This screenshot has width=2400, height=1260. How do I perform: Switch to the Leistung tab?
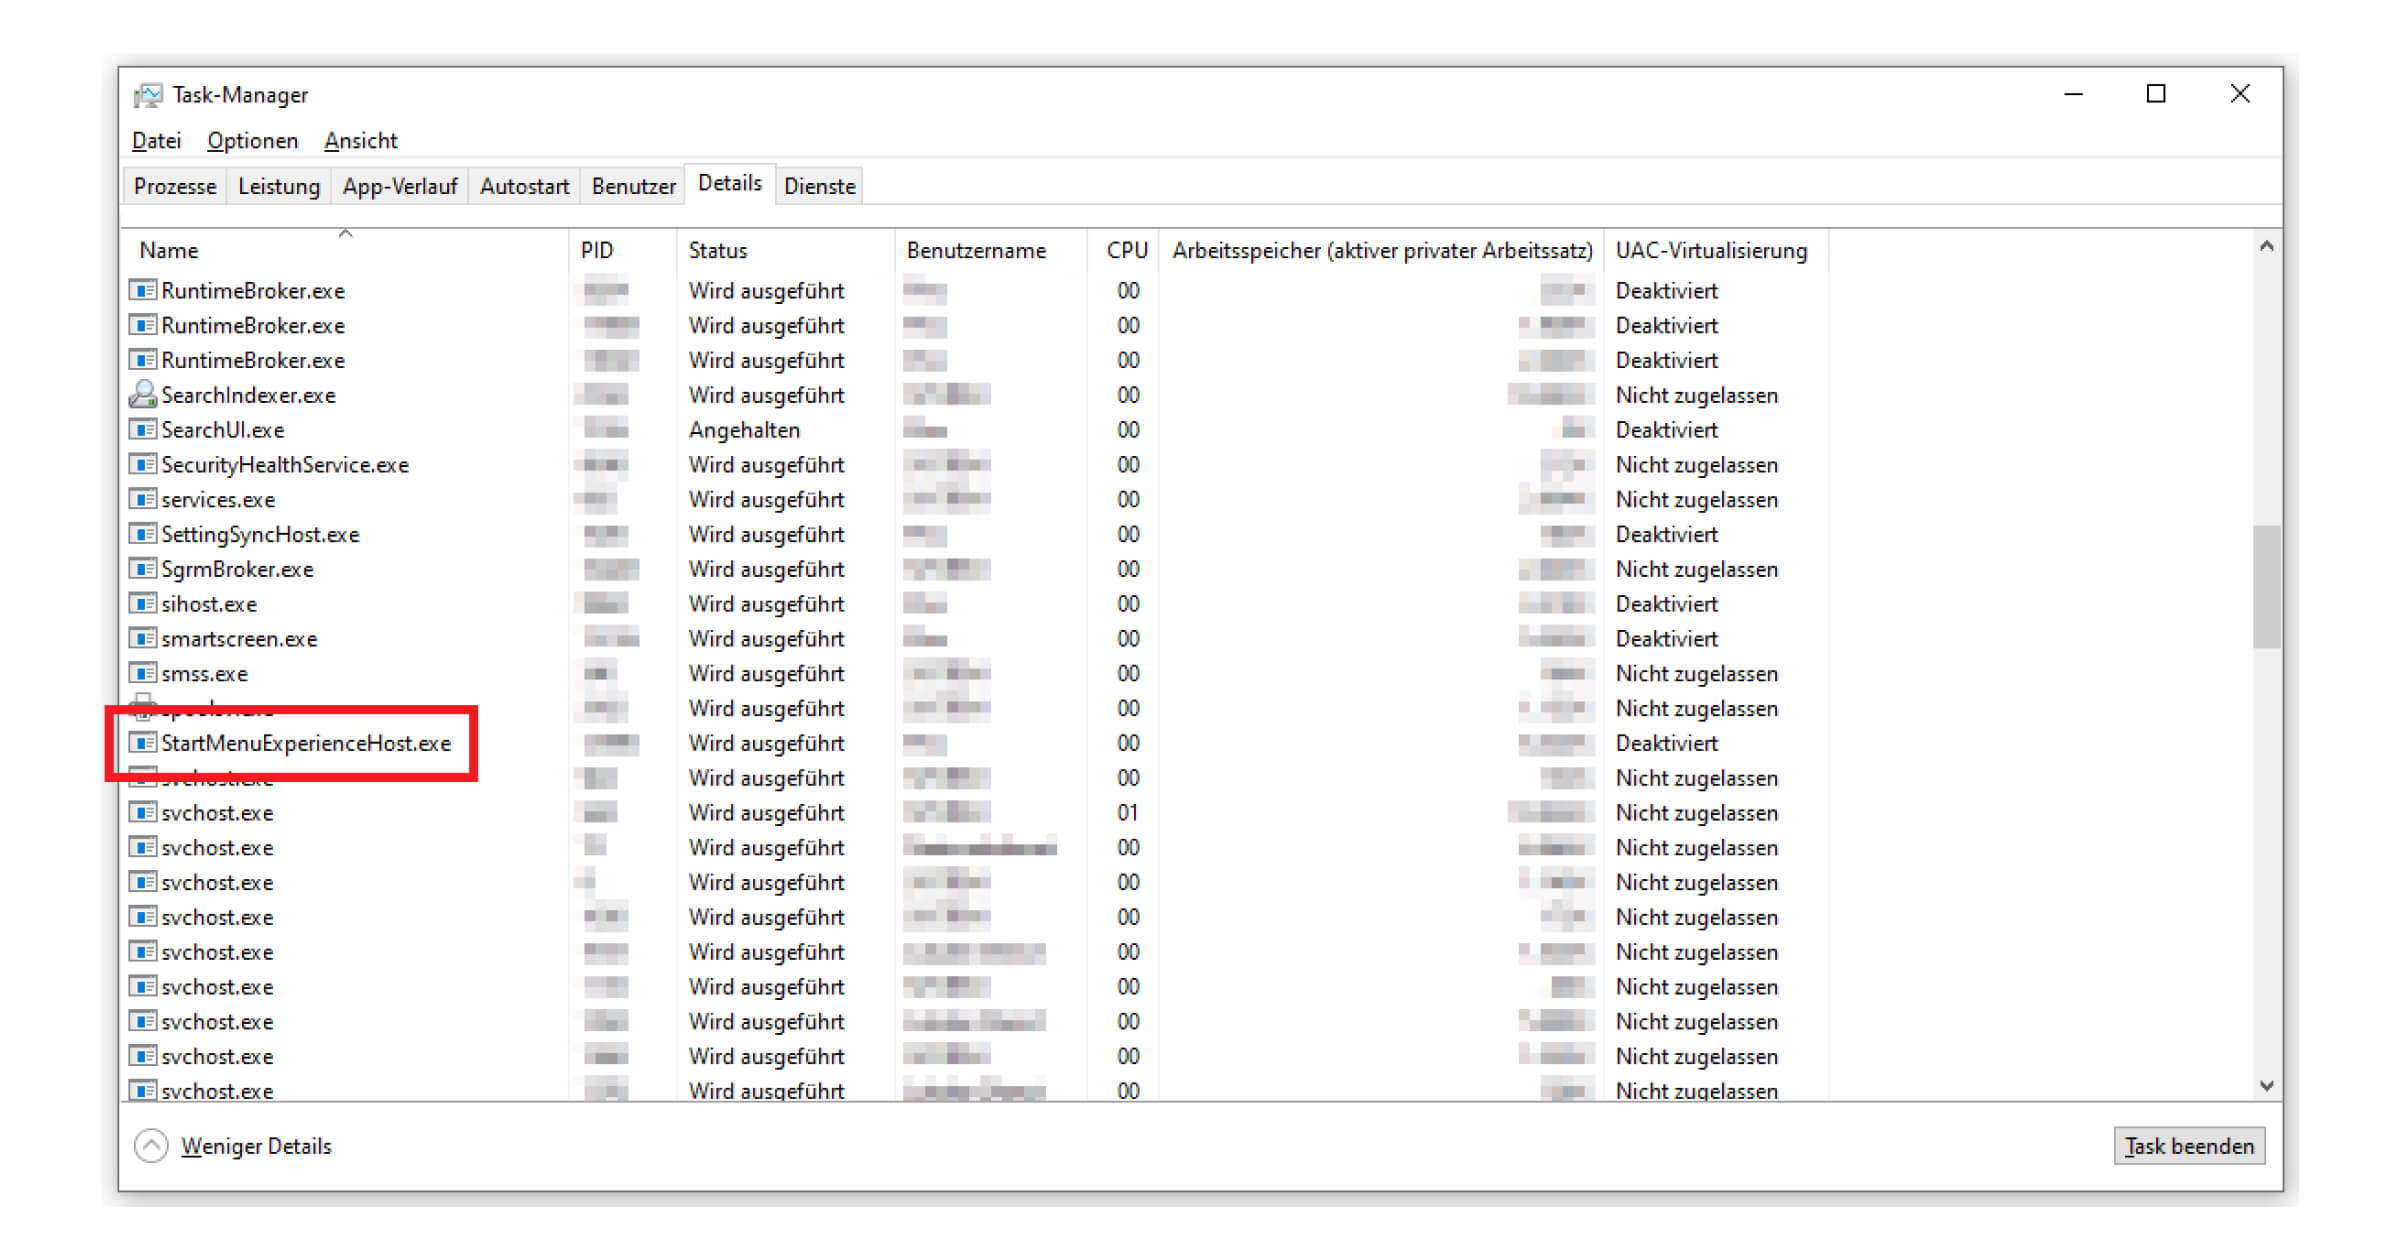[278, 185]
